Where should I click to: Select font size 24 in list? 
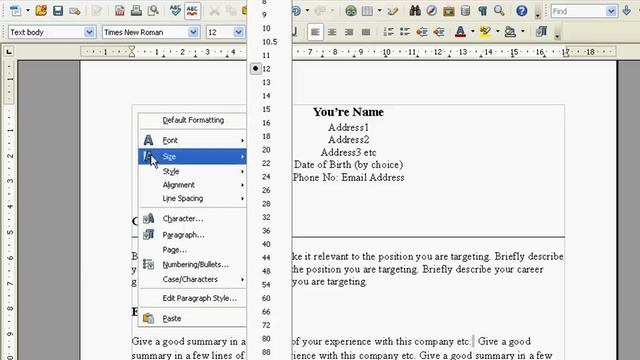269,176
